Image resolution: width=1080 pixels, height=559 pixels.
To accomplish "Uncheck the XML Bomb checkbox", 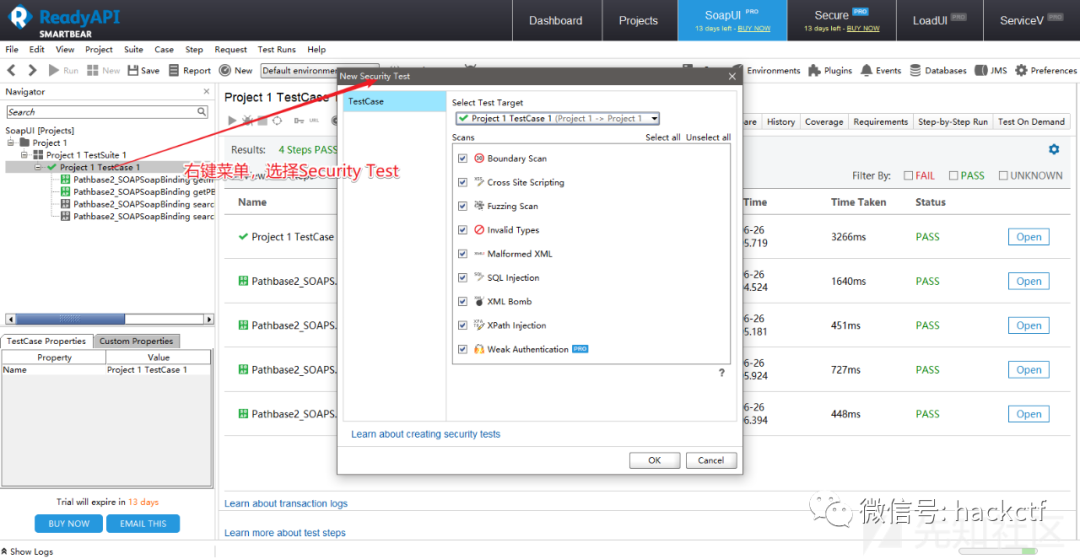I will point(463,302).
